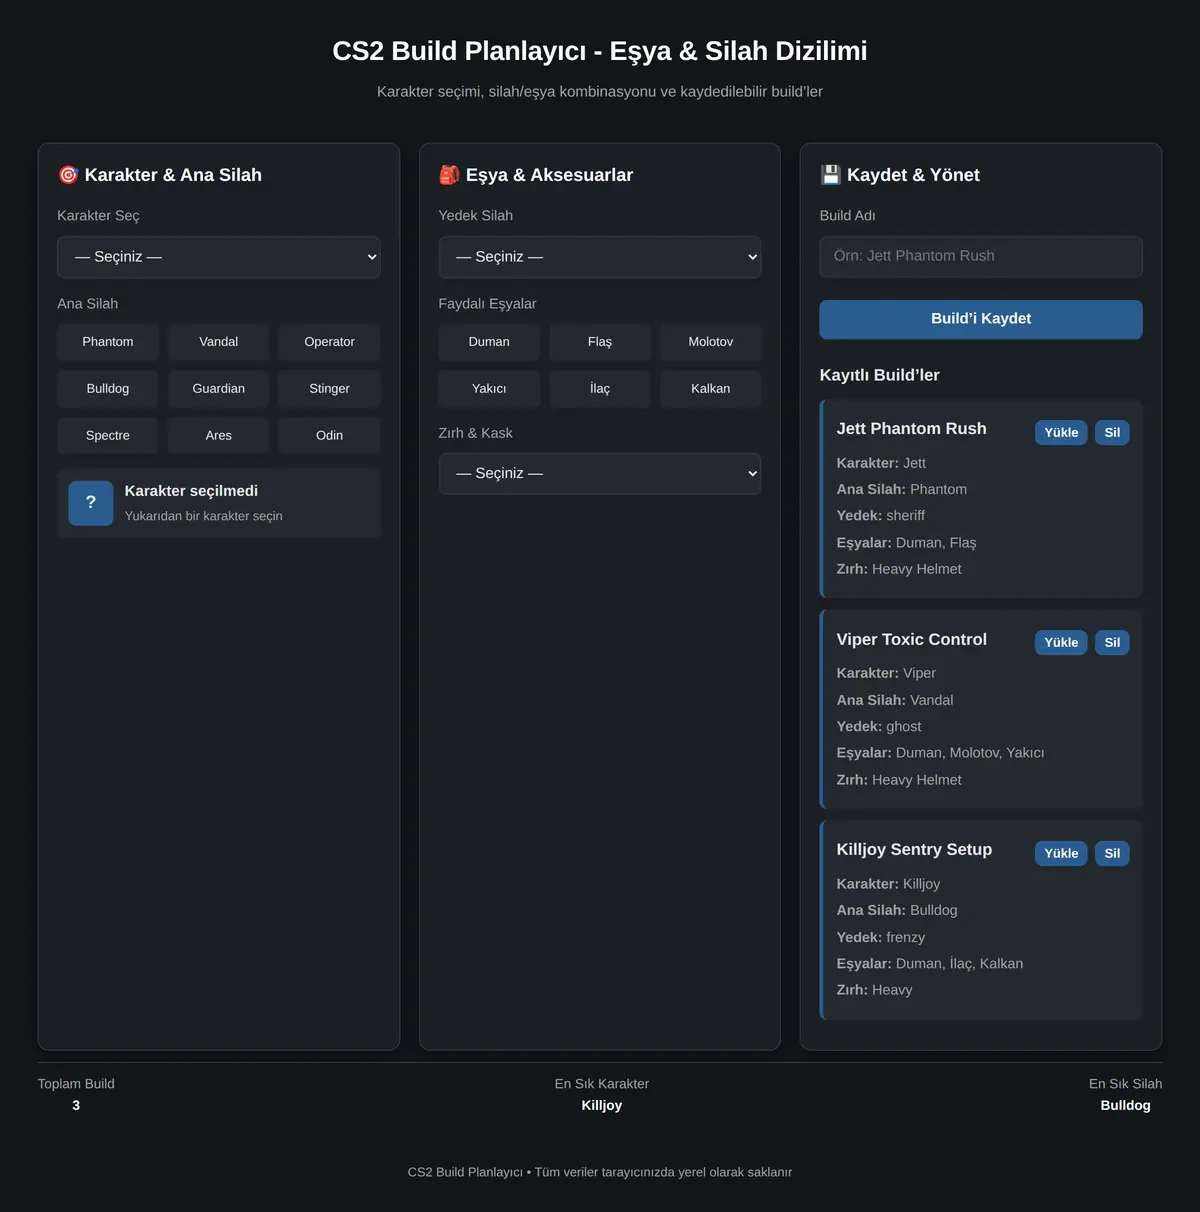Click the target icon beside Karakter & Ana Silah

pos(68,175)
